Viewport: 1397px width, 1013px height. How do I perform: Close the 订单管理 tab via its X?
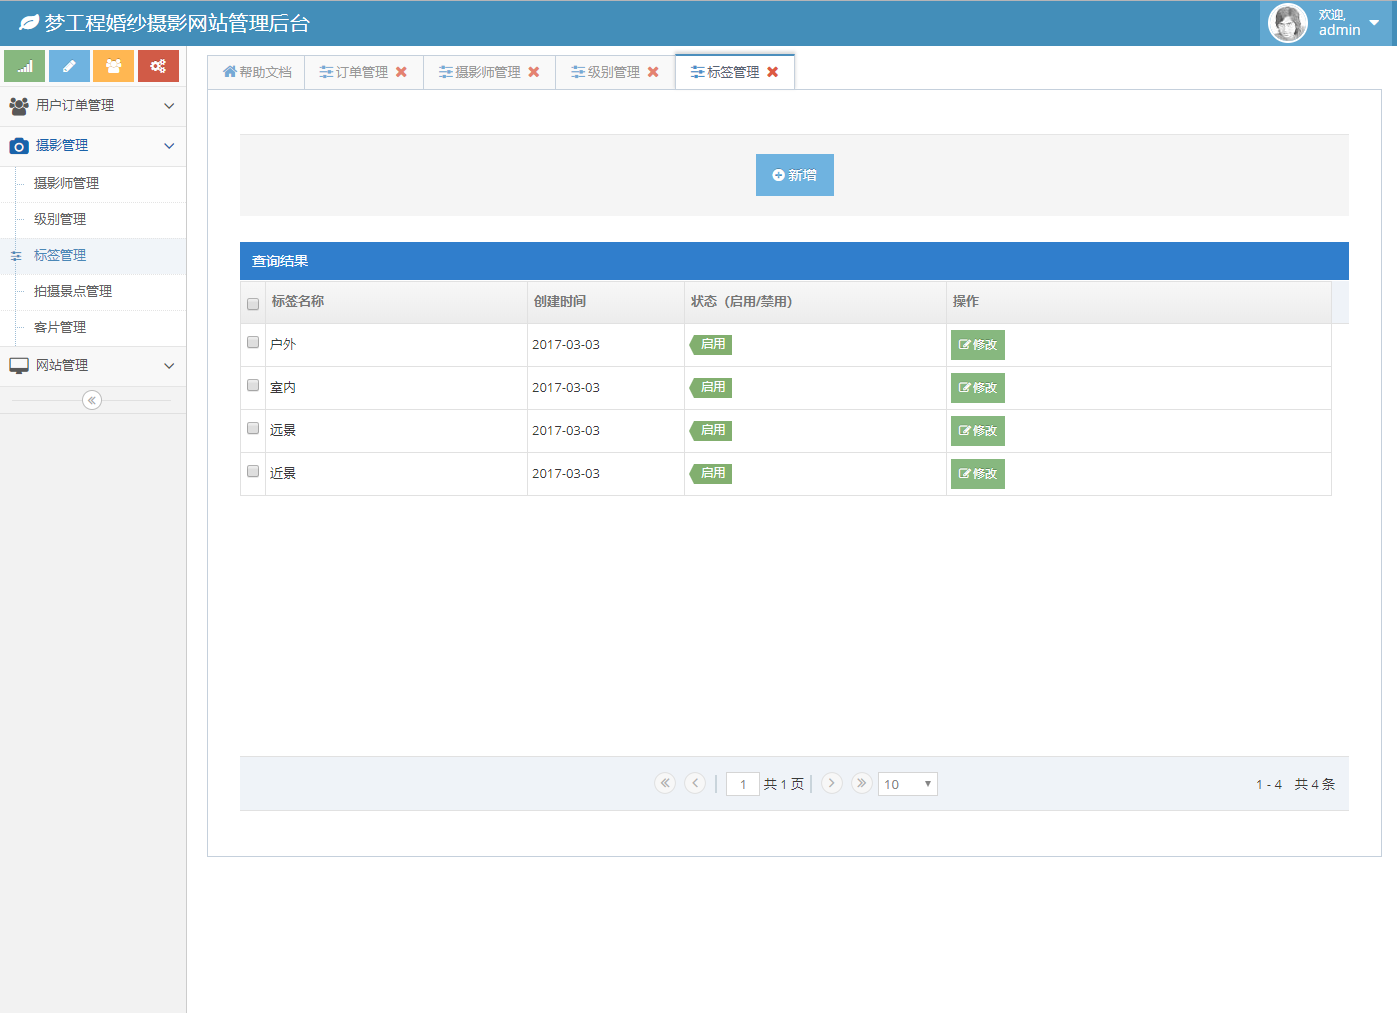tap(401, 72)
